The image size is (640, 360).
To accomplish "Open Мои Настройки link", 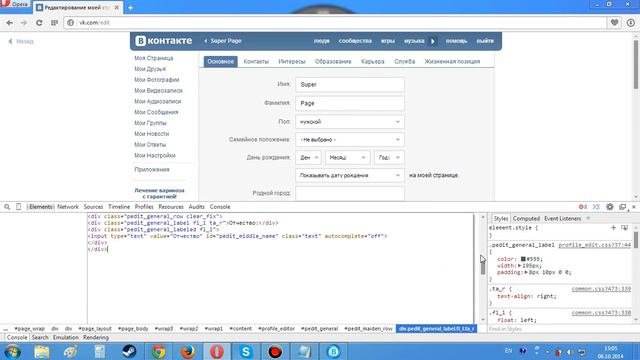I will (155, 156).
